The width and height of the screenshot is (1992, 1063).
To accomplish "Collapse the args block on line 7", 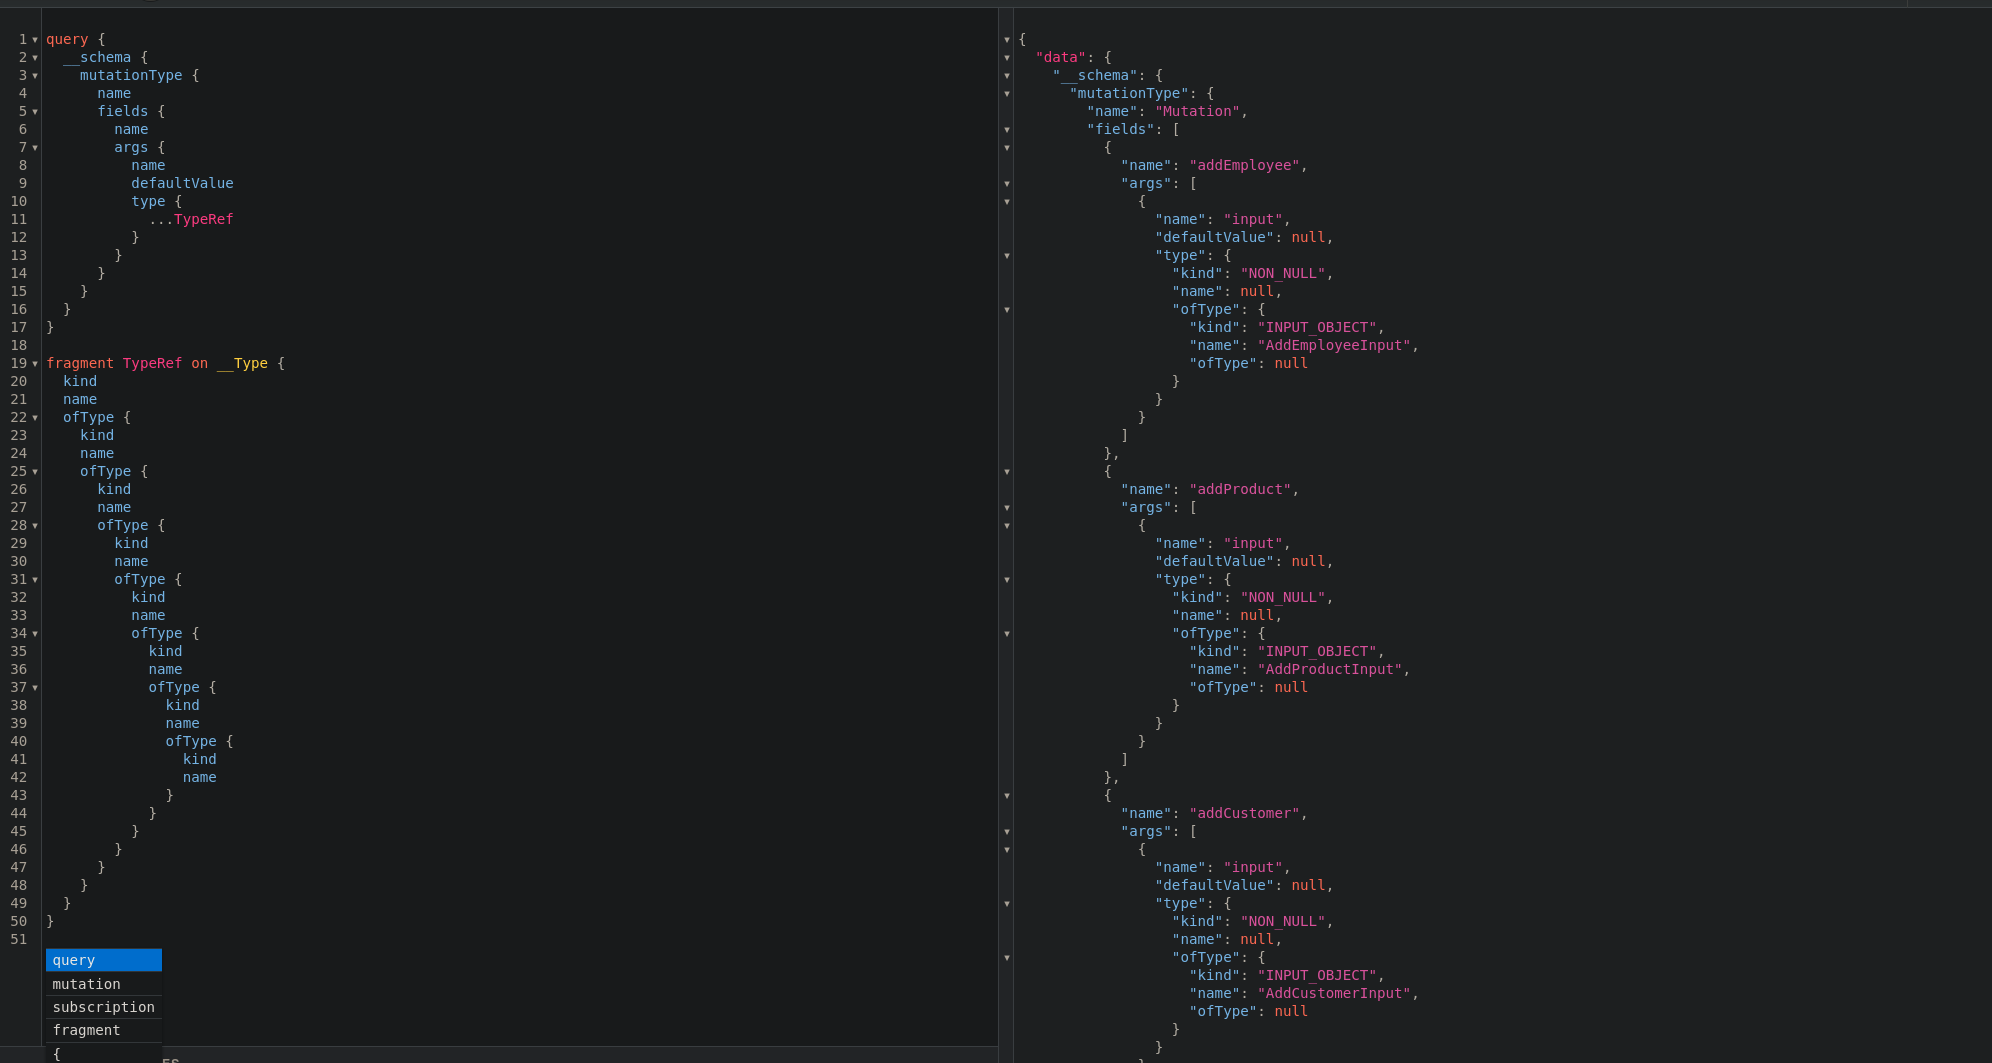I will click(35, 148).
